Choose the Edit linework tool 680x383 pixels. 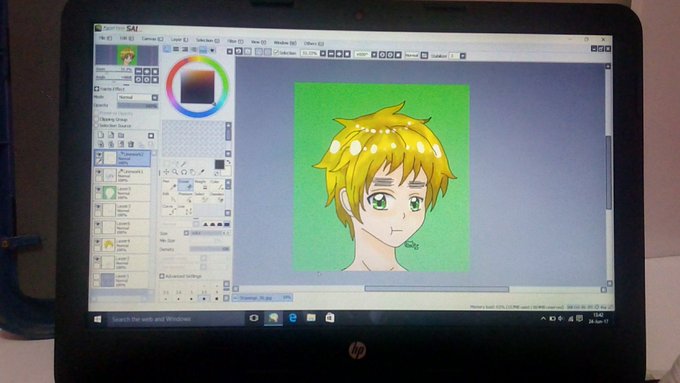[x=169, y=197]
